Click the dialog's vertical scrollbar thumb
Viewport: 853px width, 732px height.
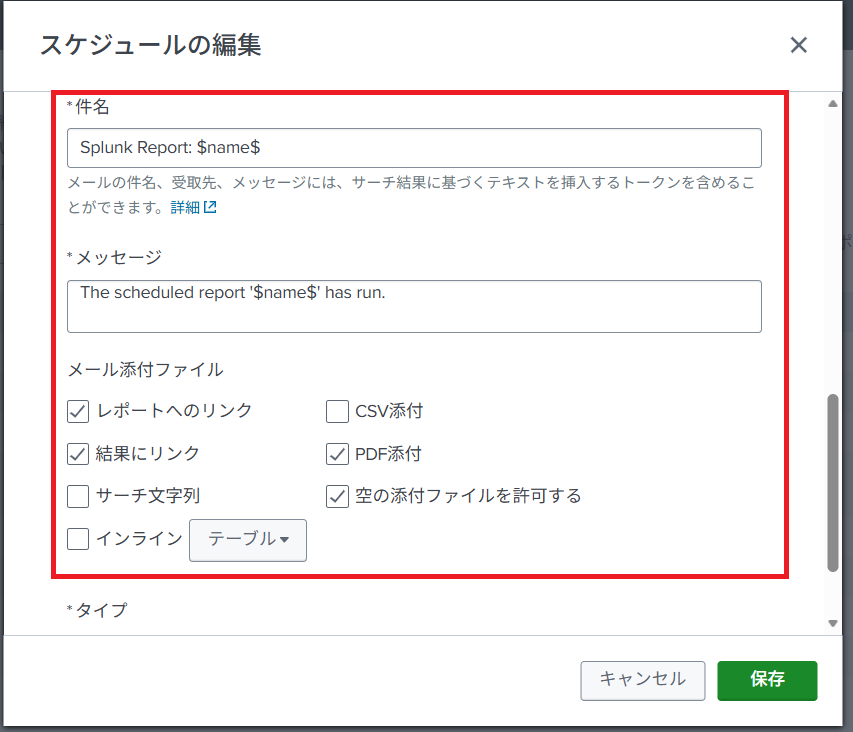(x=833, y=482)
